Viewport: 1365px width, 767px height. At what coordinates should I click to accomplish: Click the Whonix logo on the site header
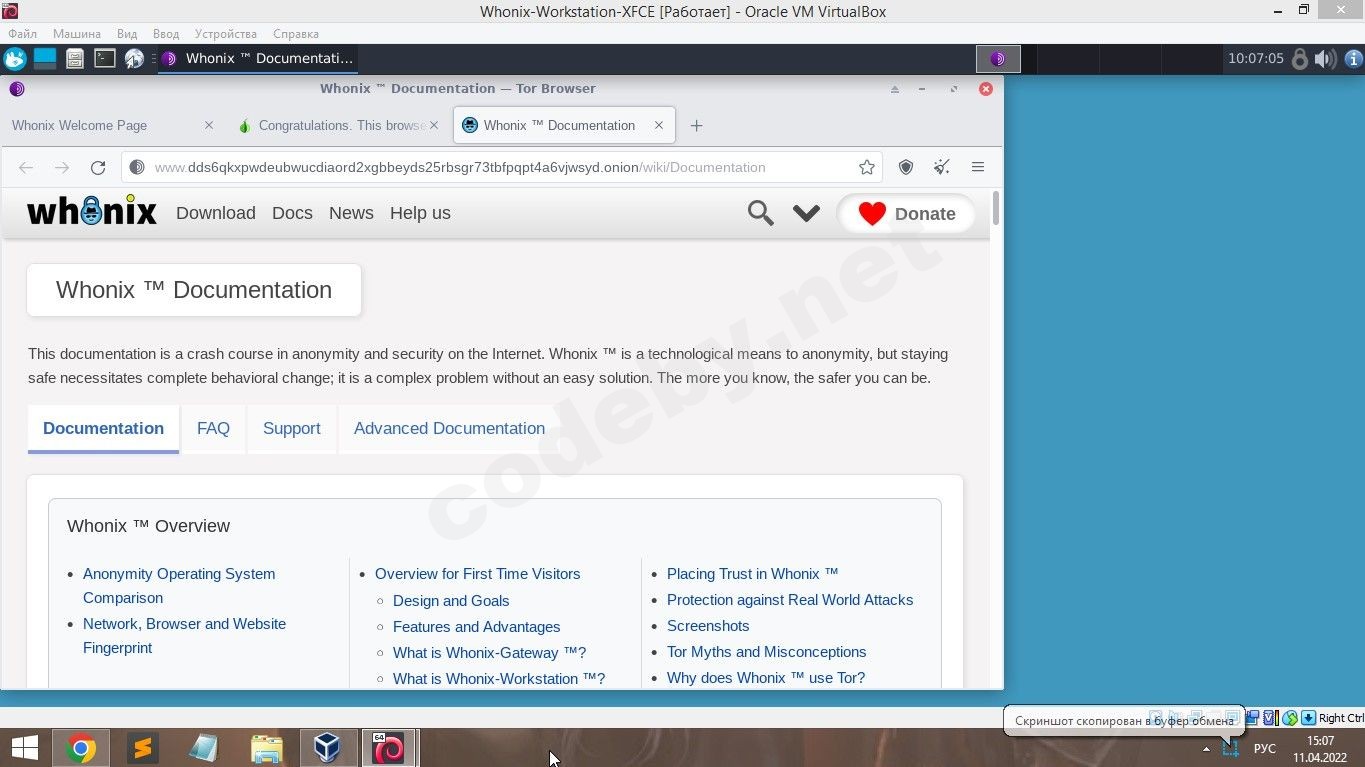[92, 211]
